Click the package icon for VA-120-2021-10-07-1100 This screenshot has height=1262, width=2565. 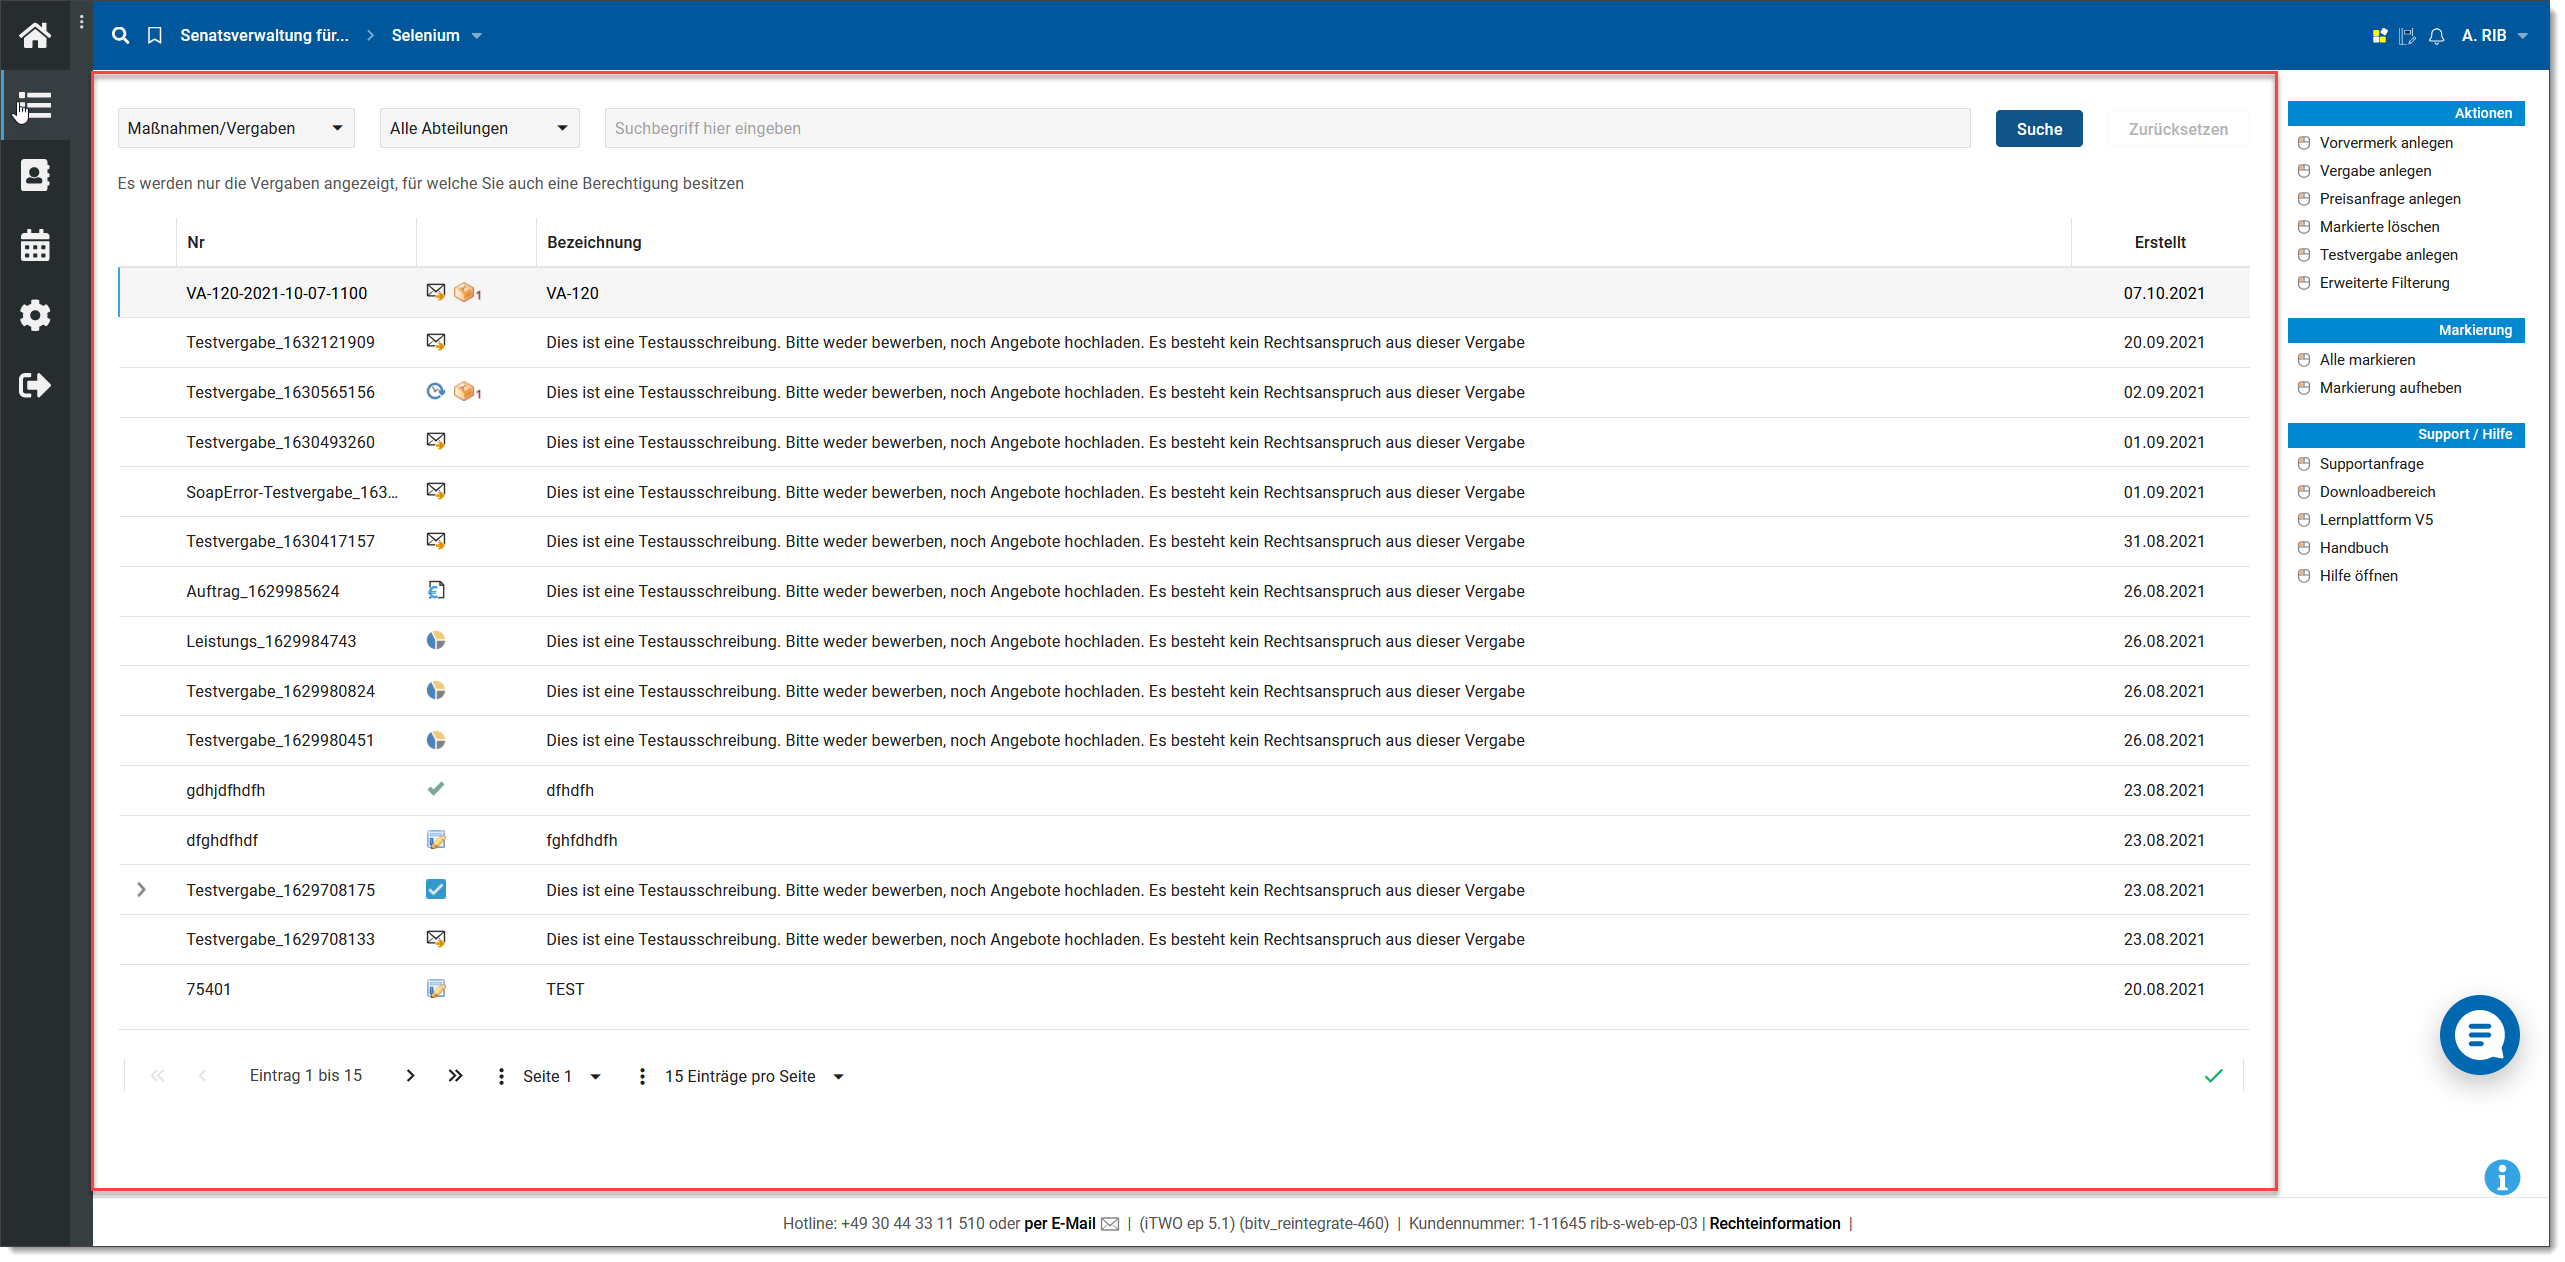(x=464, y=292)
